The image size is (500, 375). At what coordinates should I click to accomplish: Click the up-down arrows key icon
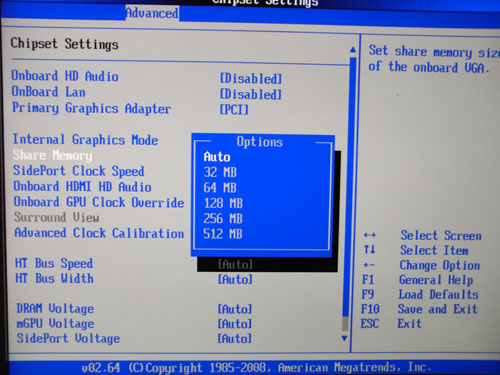(370, 250)
